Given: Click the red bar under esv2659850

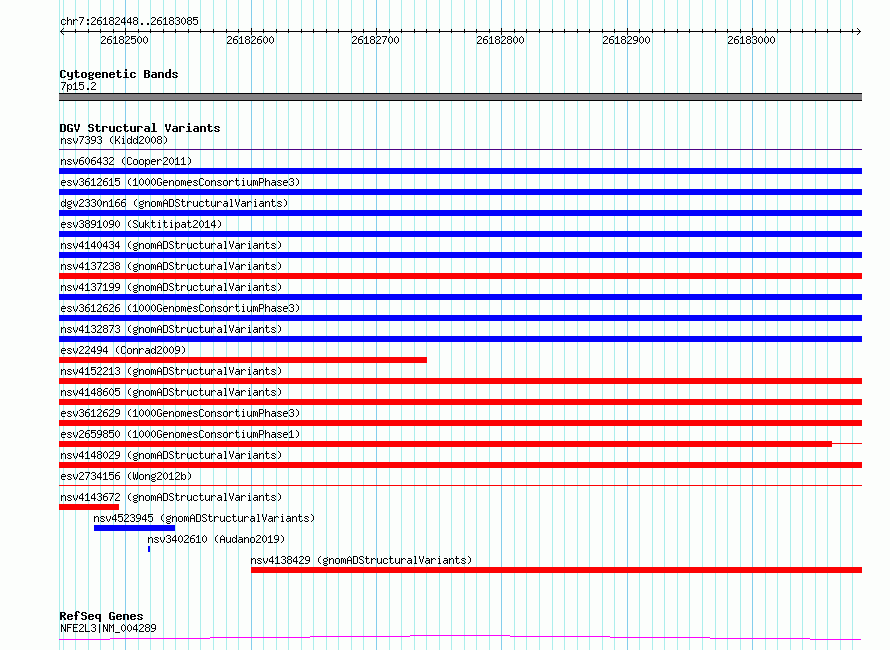Looking at the screenshot, I should point(446,444).
